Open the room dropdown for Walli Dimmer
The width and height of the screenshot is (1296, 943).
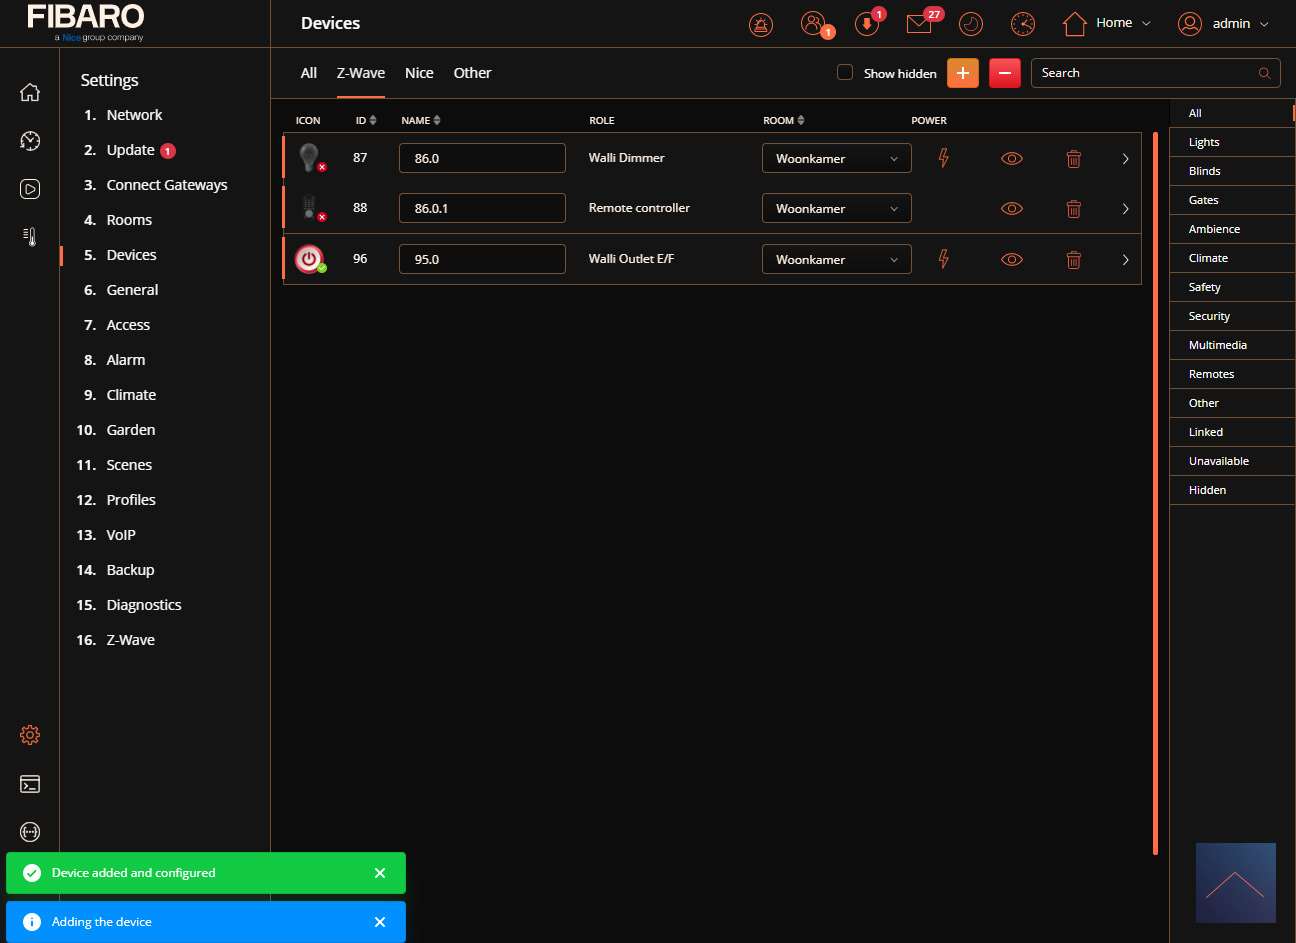[836, 158]
